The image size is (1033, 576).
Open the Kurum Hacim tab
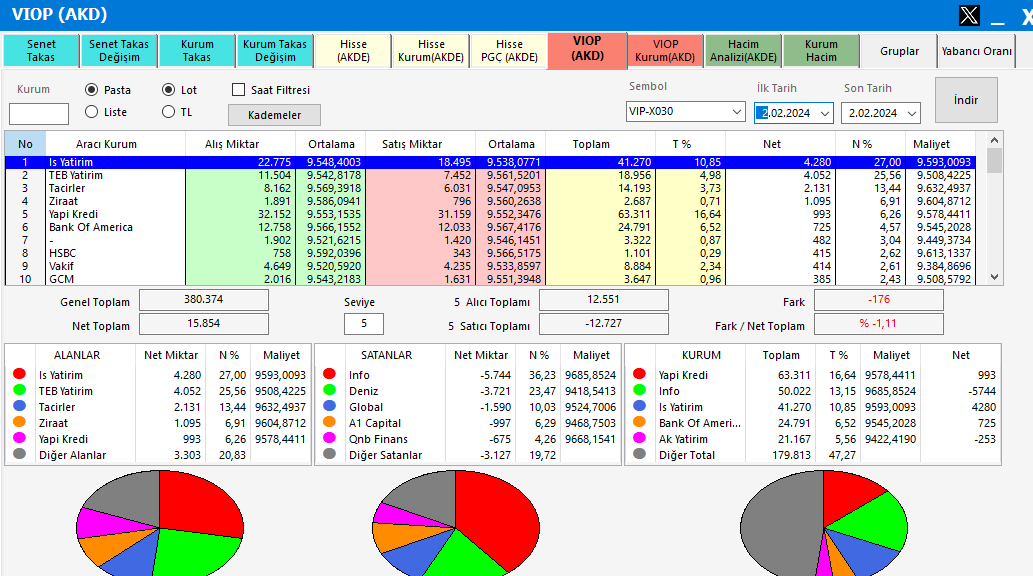tap(821, 51)
